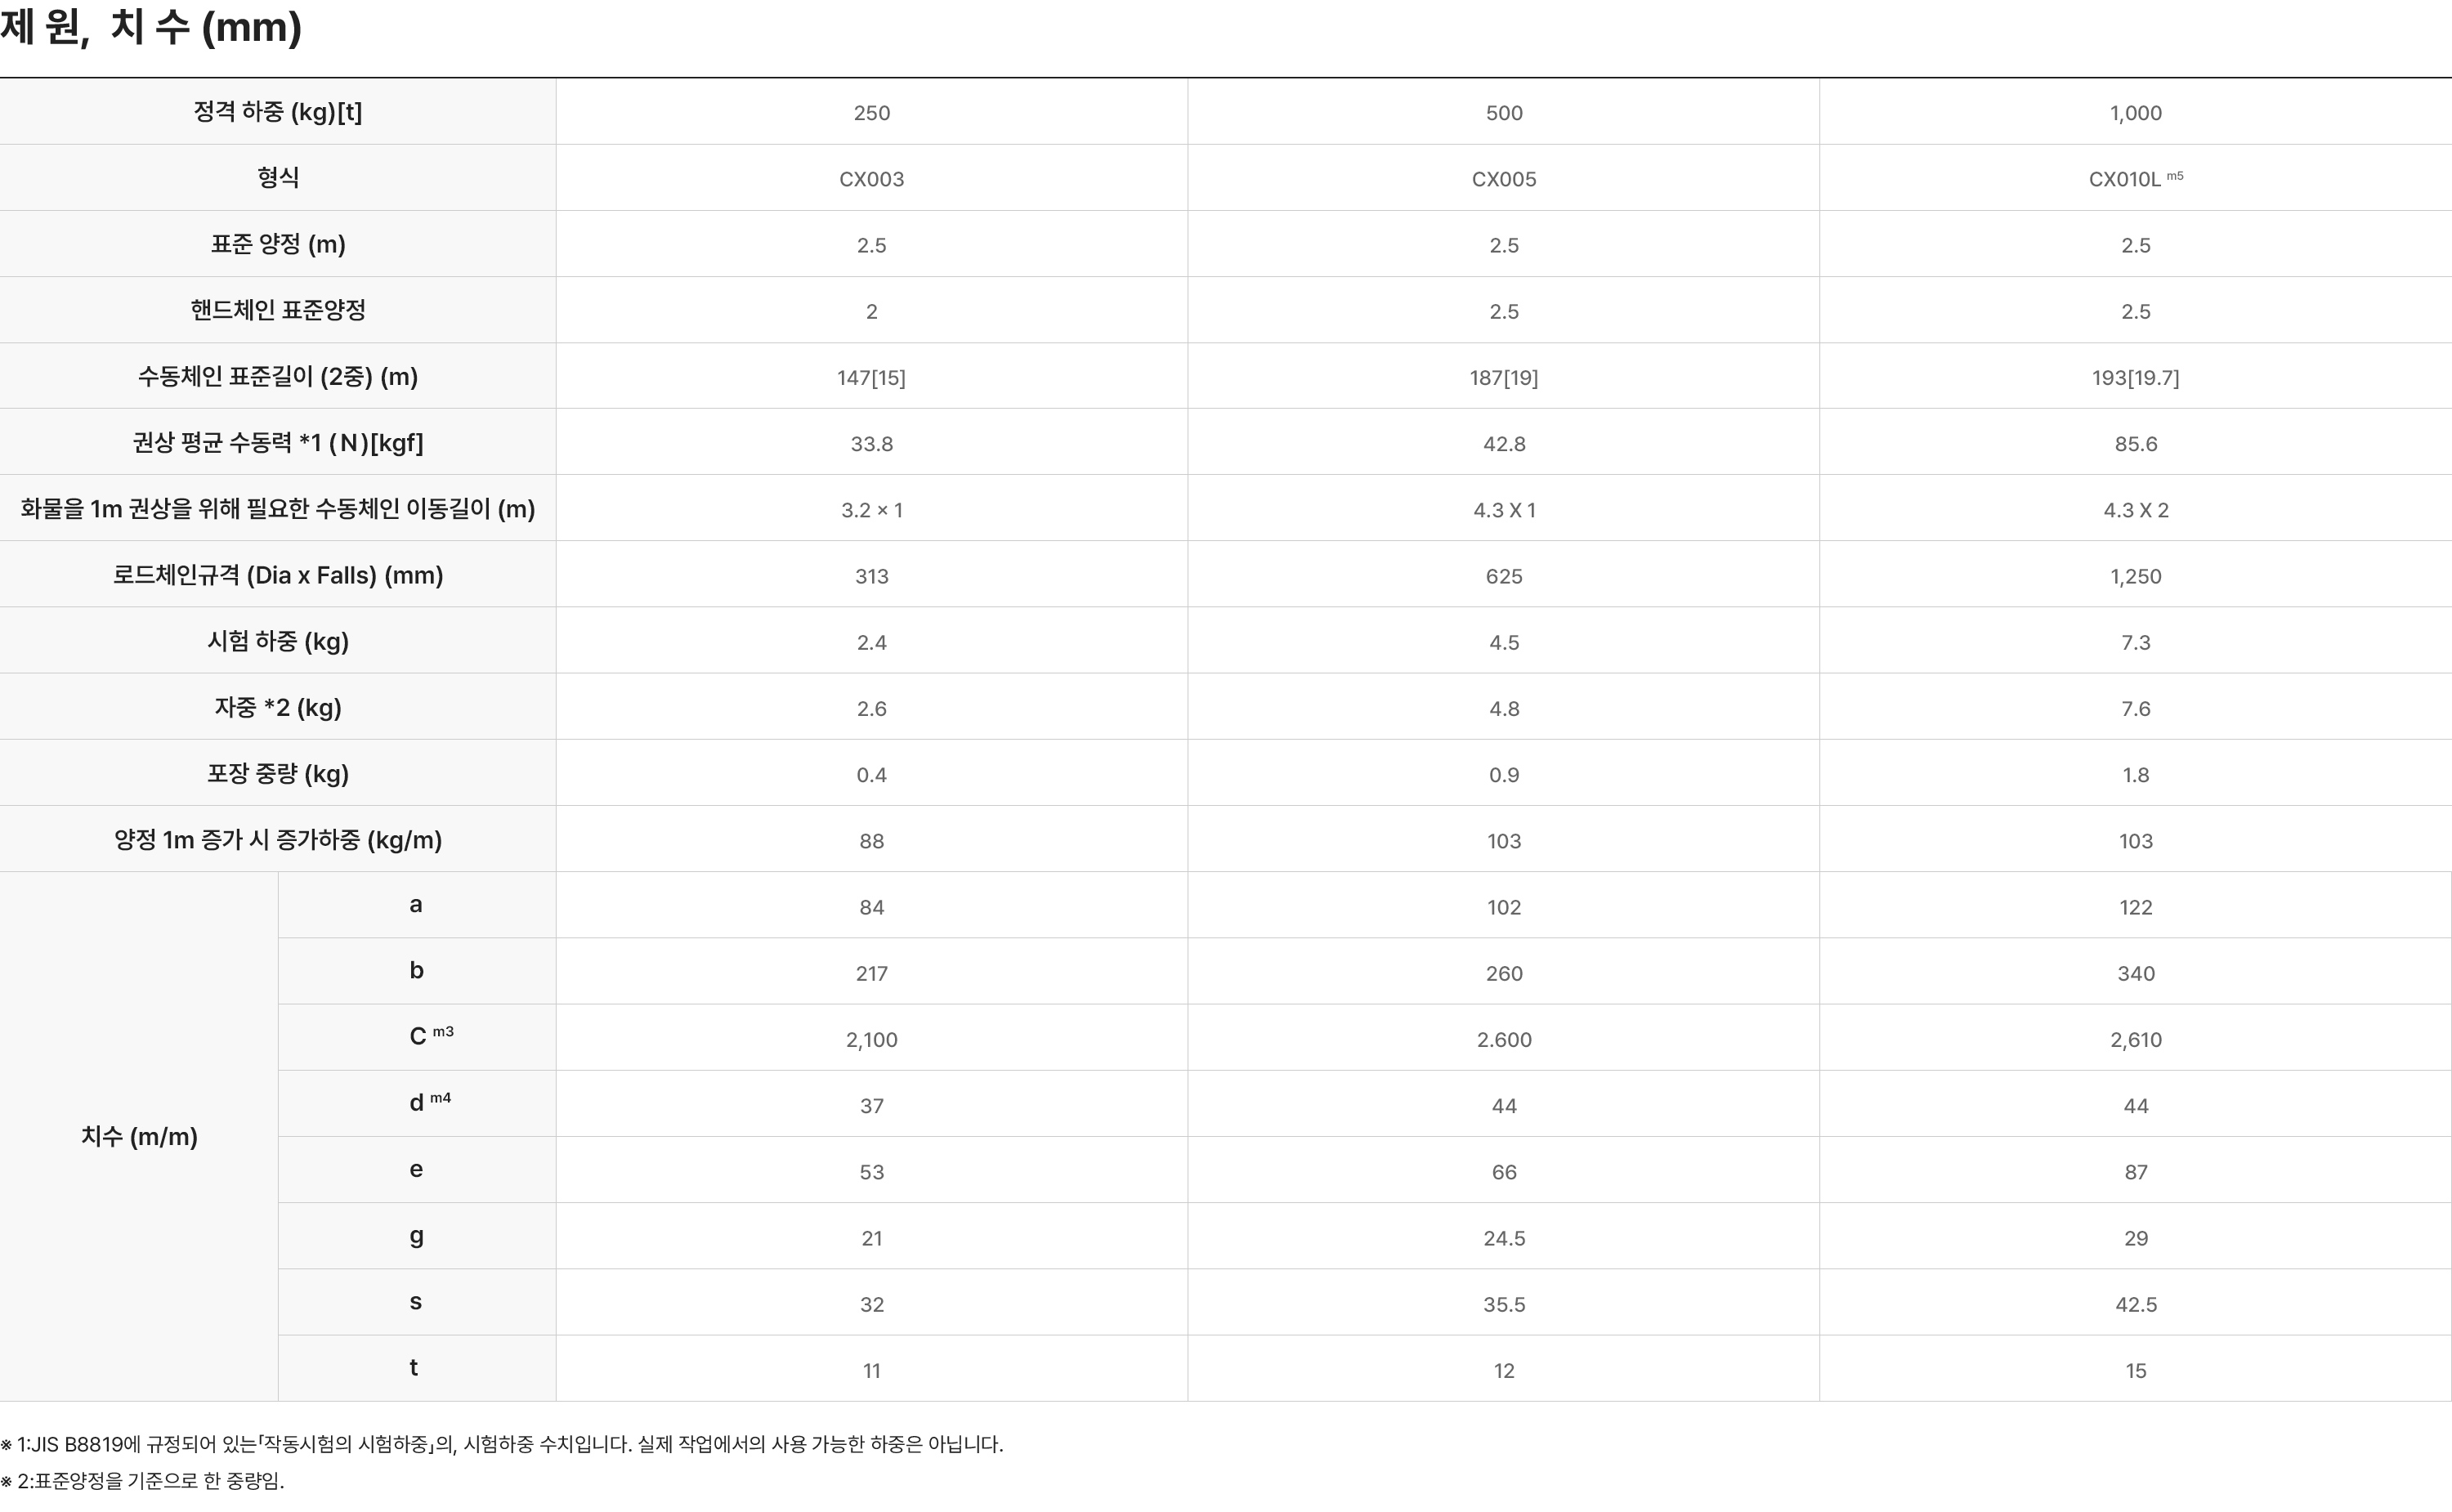Click the 형식 row header
Image resolution: width=2452 pixels, height=1512 pixels.
coord(277,178)
